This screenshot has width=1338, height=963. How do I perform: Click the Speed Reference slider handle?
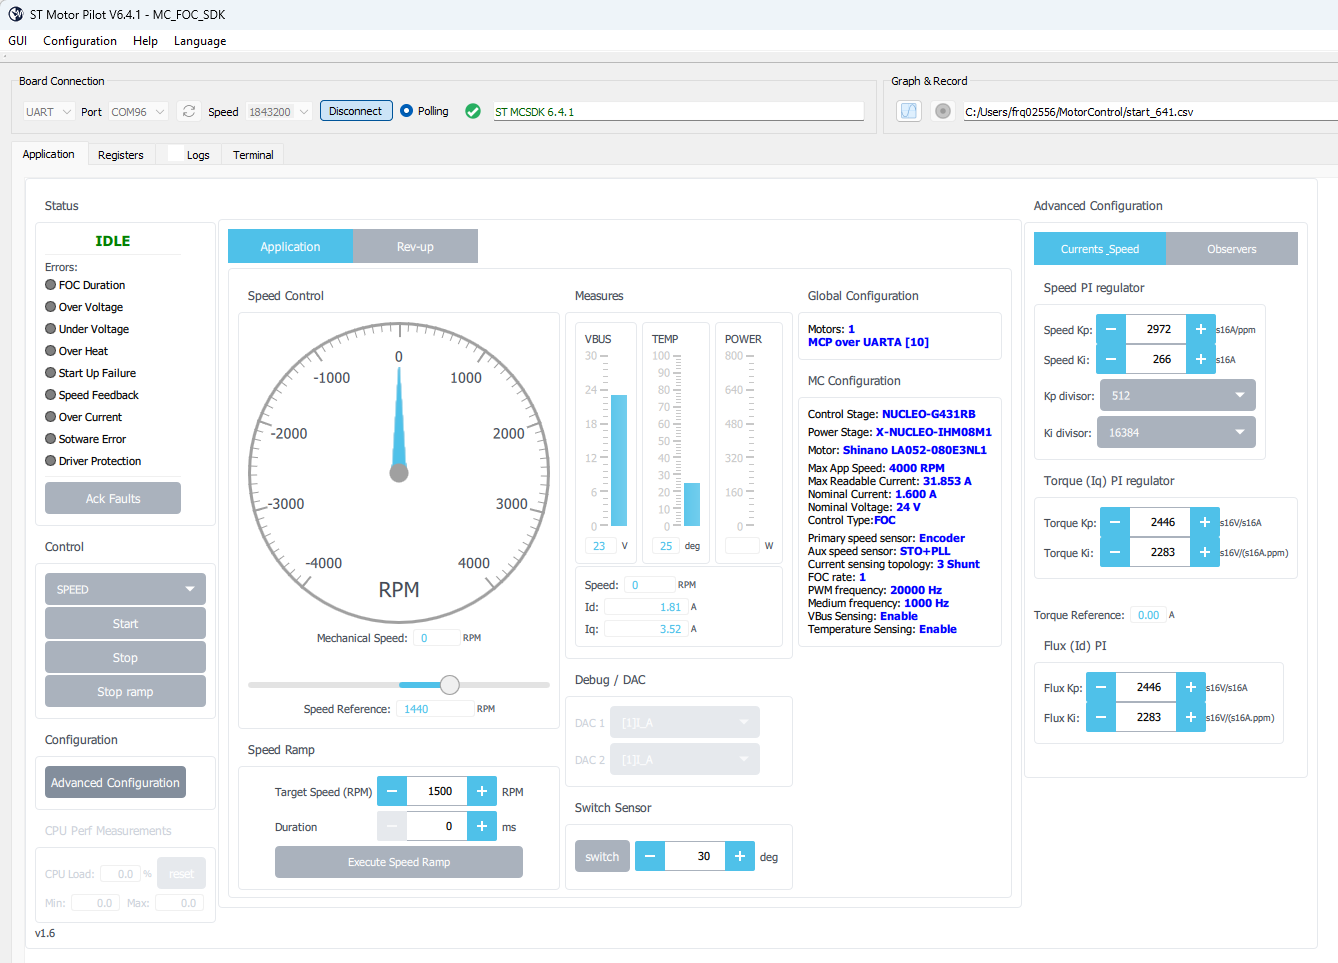tap(450, 685)
